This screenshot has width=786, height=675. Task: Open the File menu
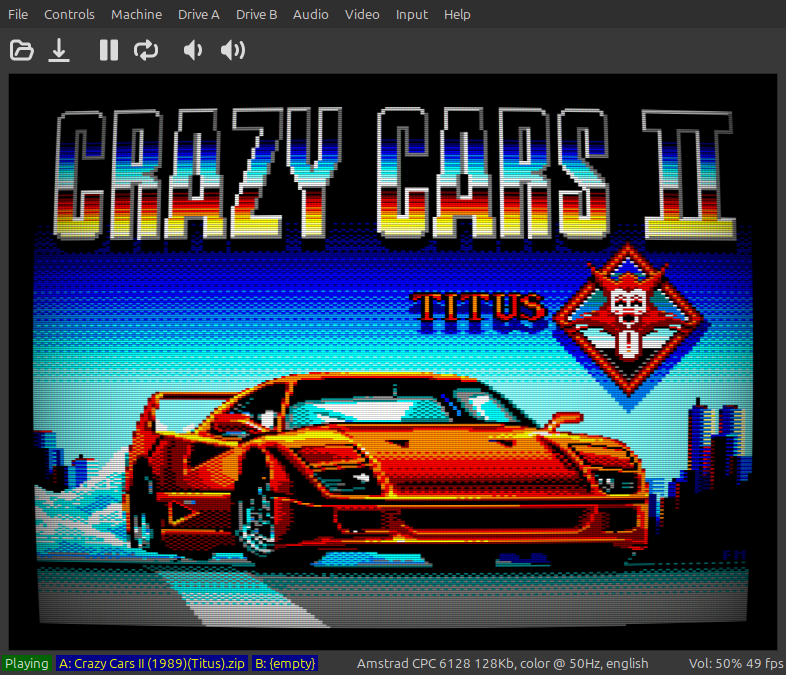(18, 15)
